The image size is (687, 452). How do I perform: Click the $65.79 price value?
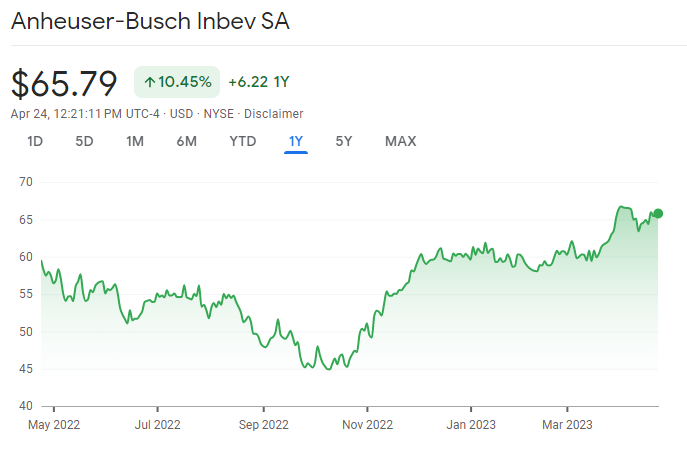64,83
